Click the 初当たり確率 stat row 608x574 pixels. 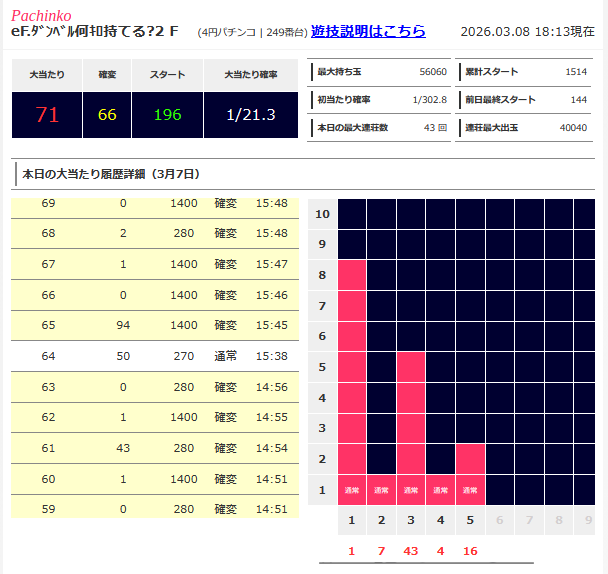[x=381, y=100]
